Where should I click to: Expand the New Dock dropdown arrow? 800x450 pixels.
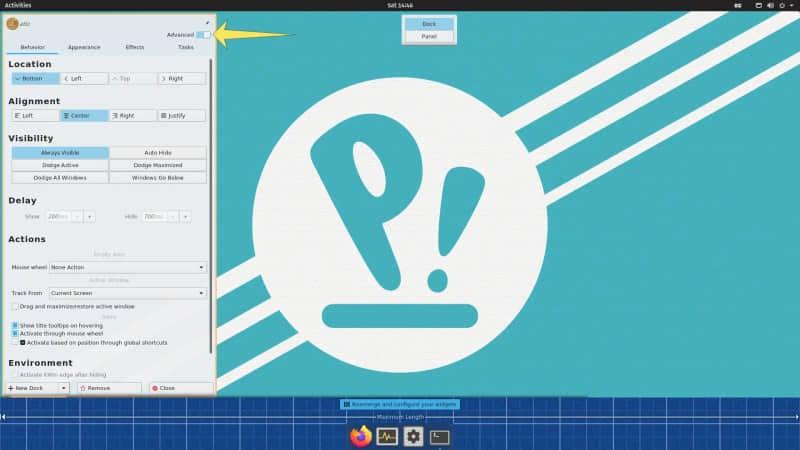pyautogui.click(x=63, y=387)
